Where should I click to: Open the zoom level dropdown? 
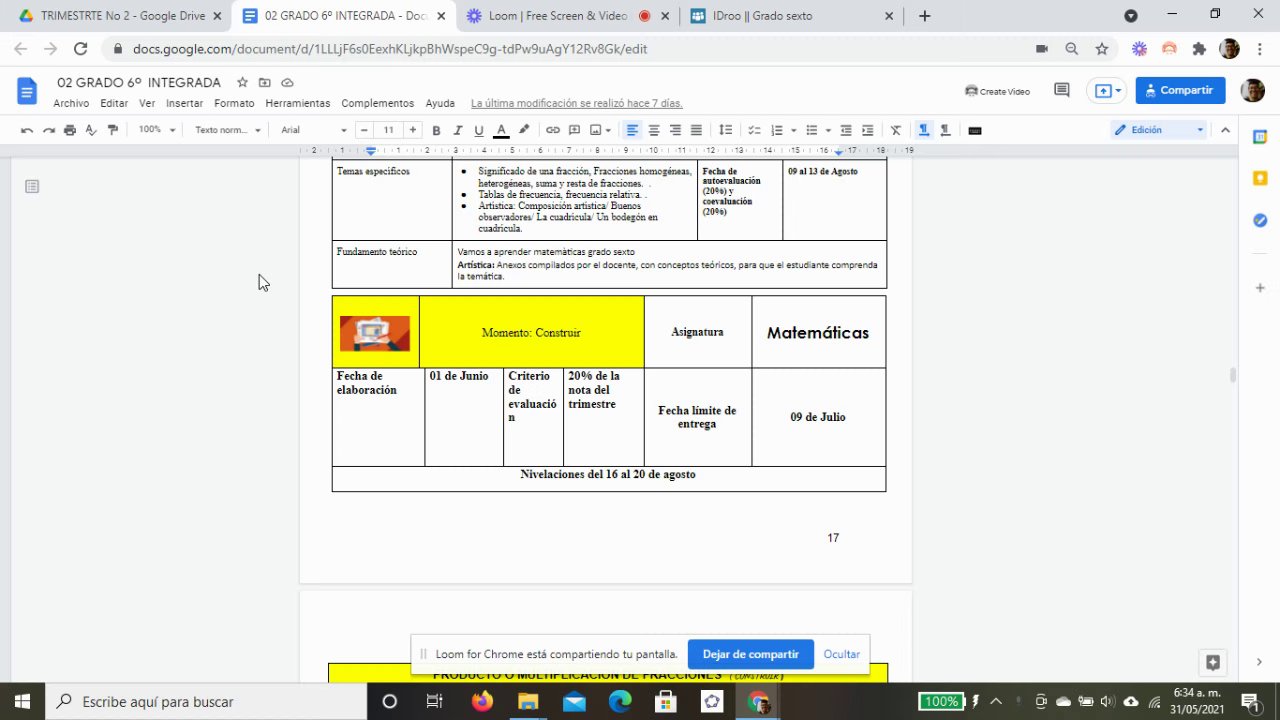point(157,130)
